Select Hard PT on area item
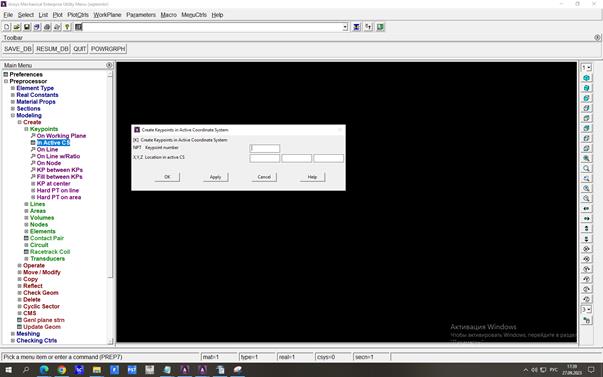The height and width of the screenshot is (377, 603). [59, 197]
